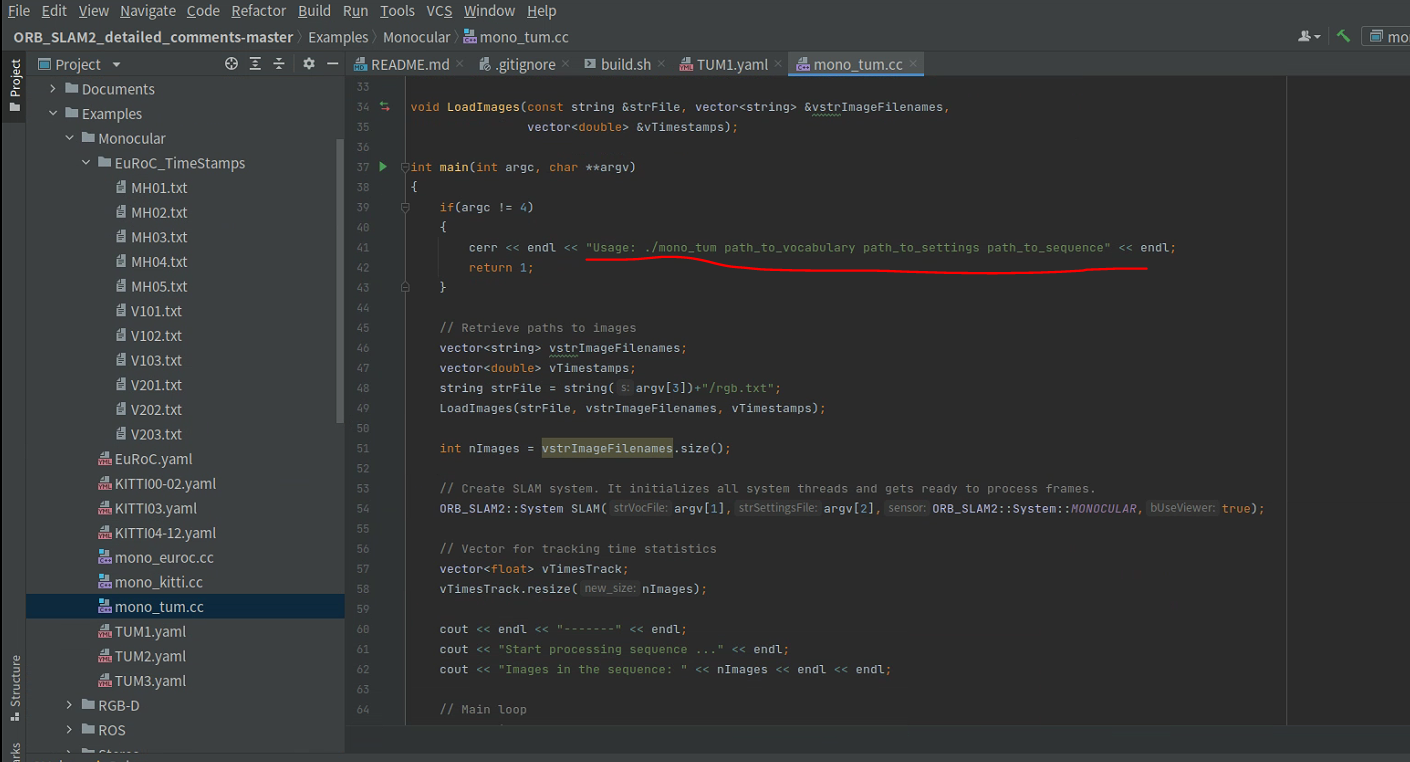Close the TUM1.yaml tab

pyautogui.click(x=778, y=64)
